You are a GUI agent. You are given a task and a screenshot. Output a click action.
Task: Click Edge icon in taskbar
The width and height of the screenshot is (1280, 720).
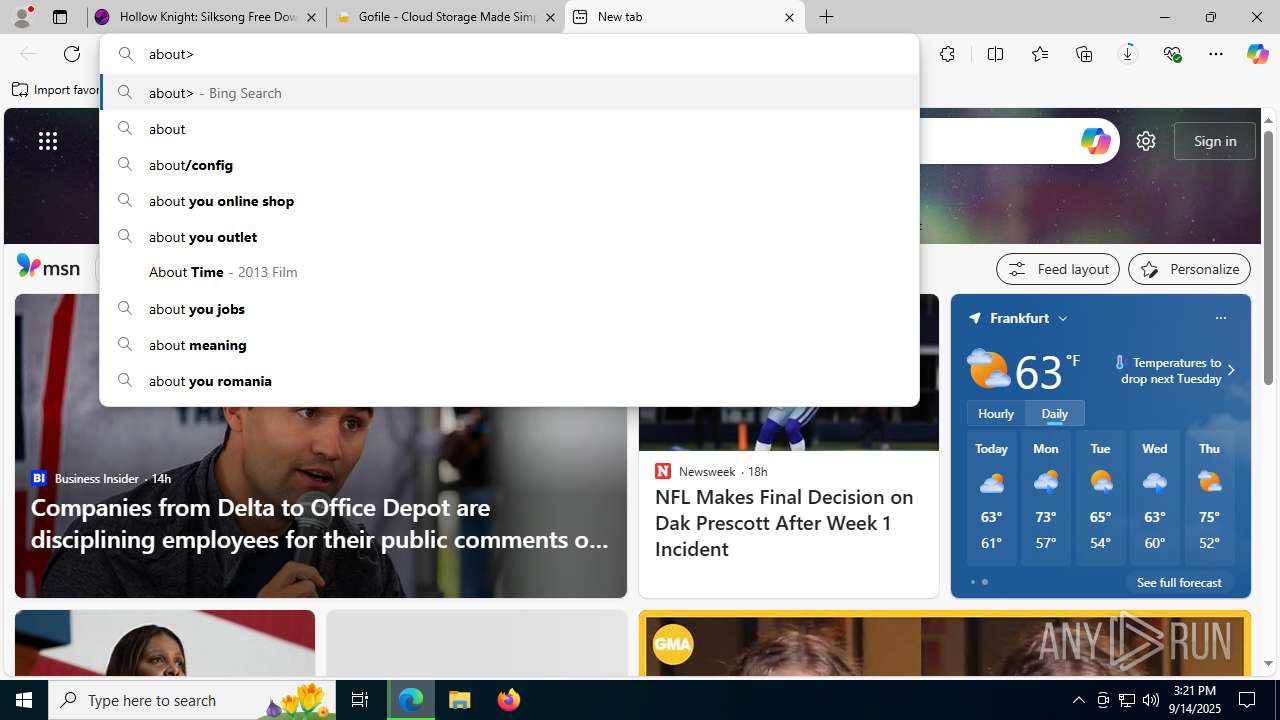click(411, 700)
